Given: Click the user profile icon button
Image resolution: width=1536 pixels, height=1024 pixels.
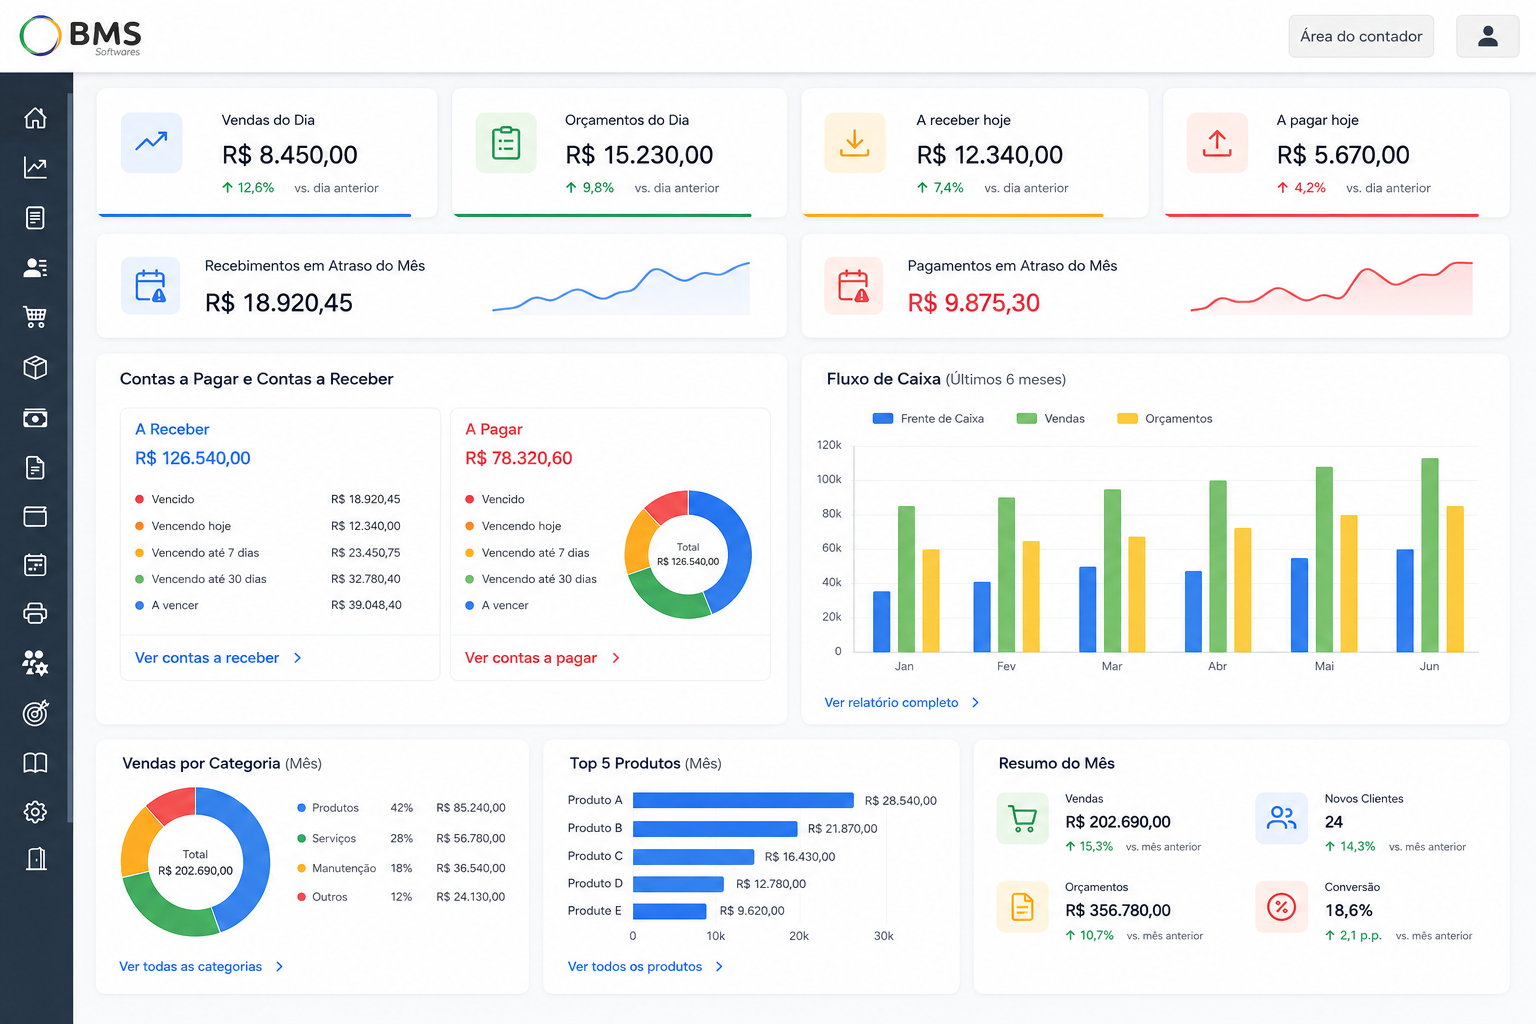Looking at the screenshot, I should click(x=1488, y=36).
